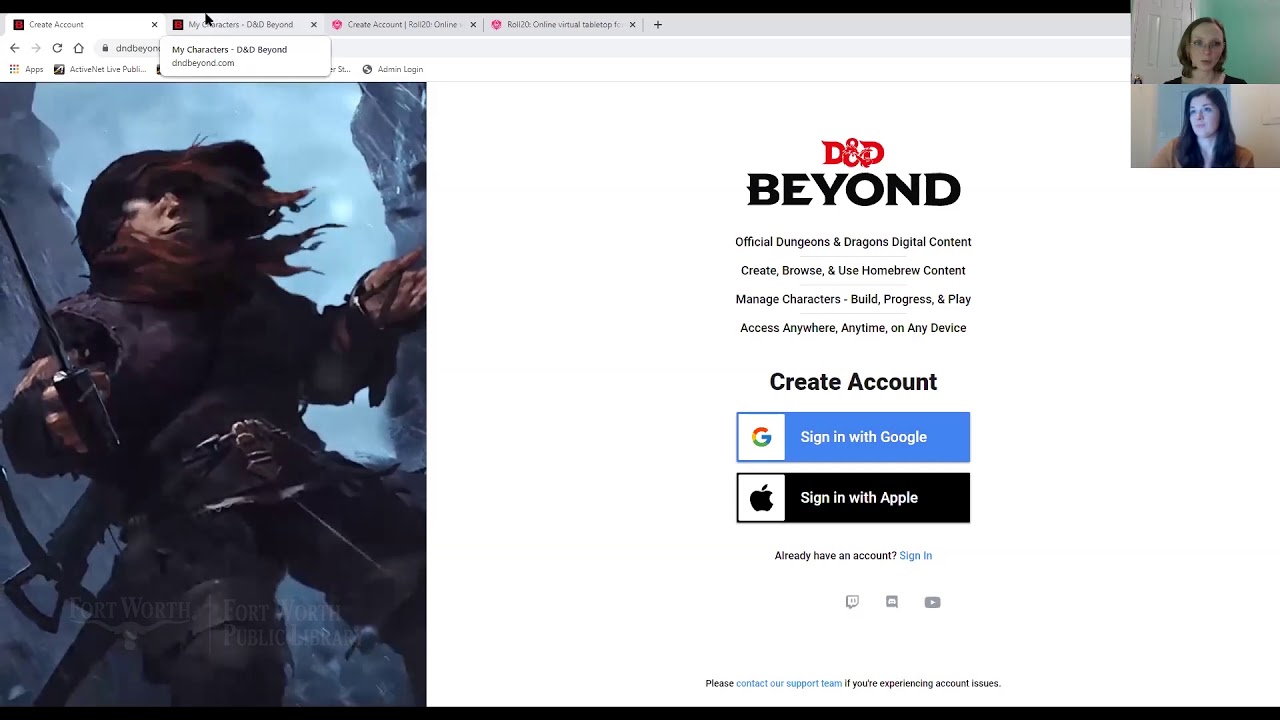Go back to the previous page
This screenshot has width=1280, height=720.
pos(14,48)
